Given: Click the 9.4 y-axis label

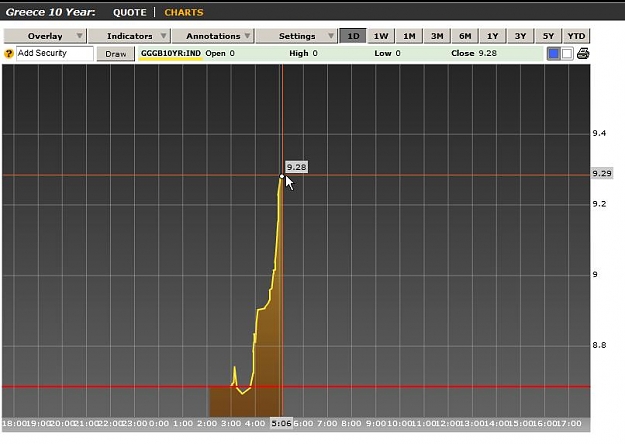Looking at the screenshot, I should pos(599,133).
